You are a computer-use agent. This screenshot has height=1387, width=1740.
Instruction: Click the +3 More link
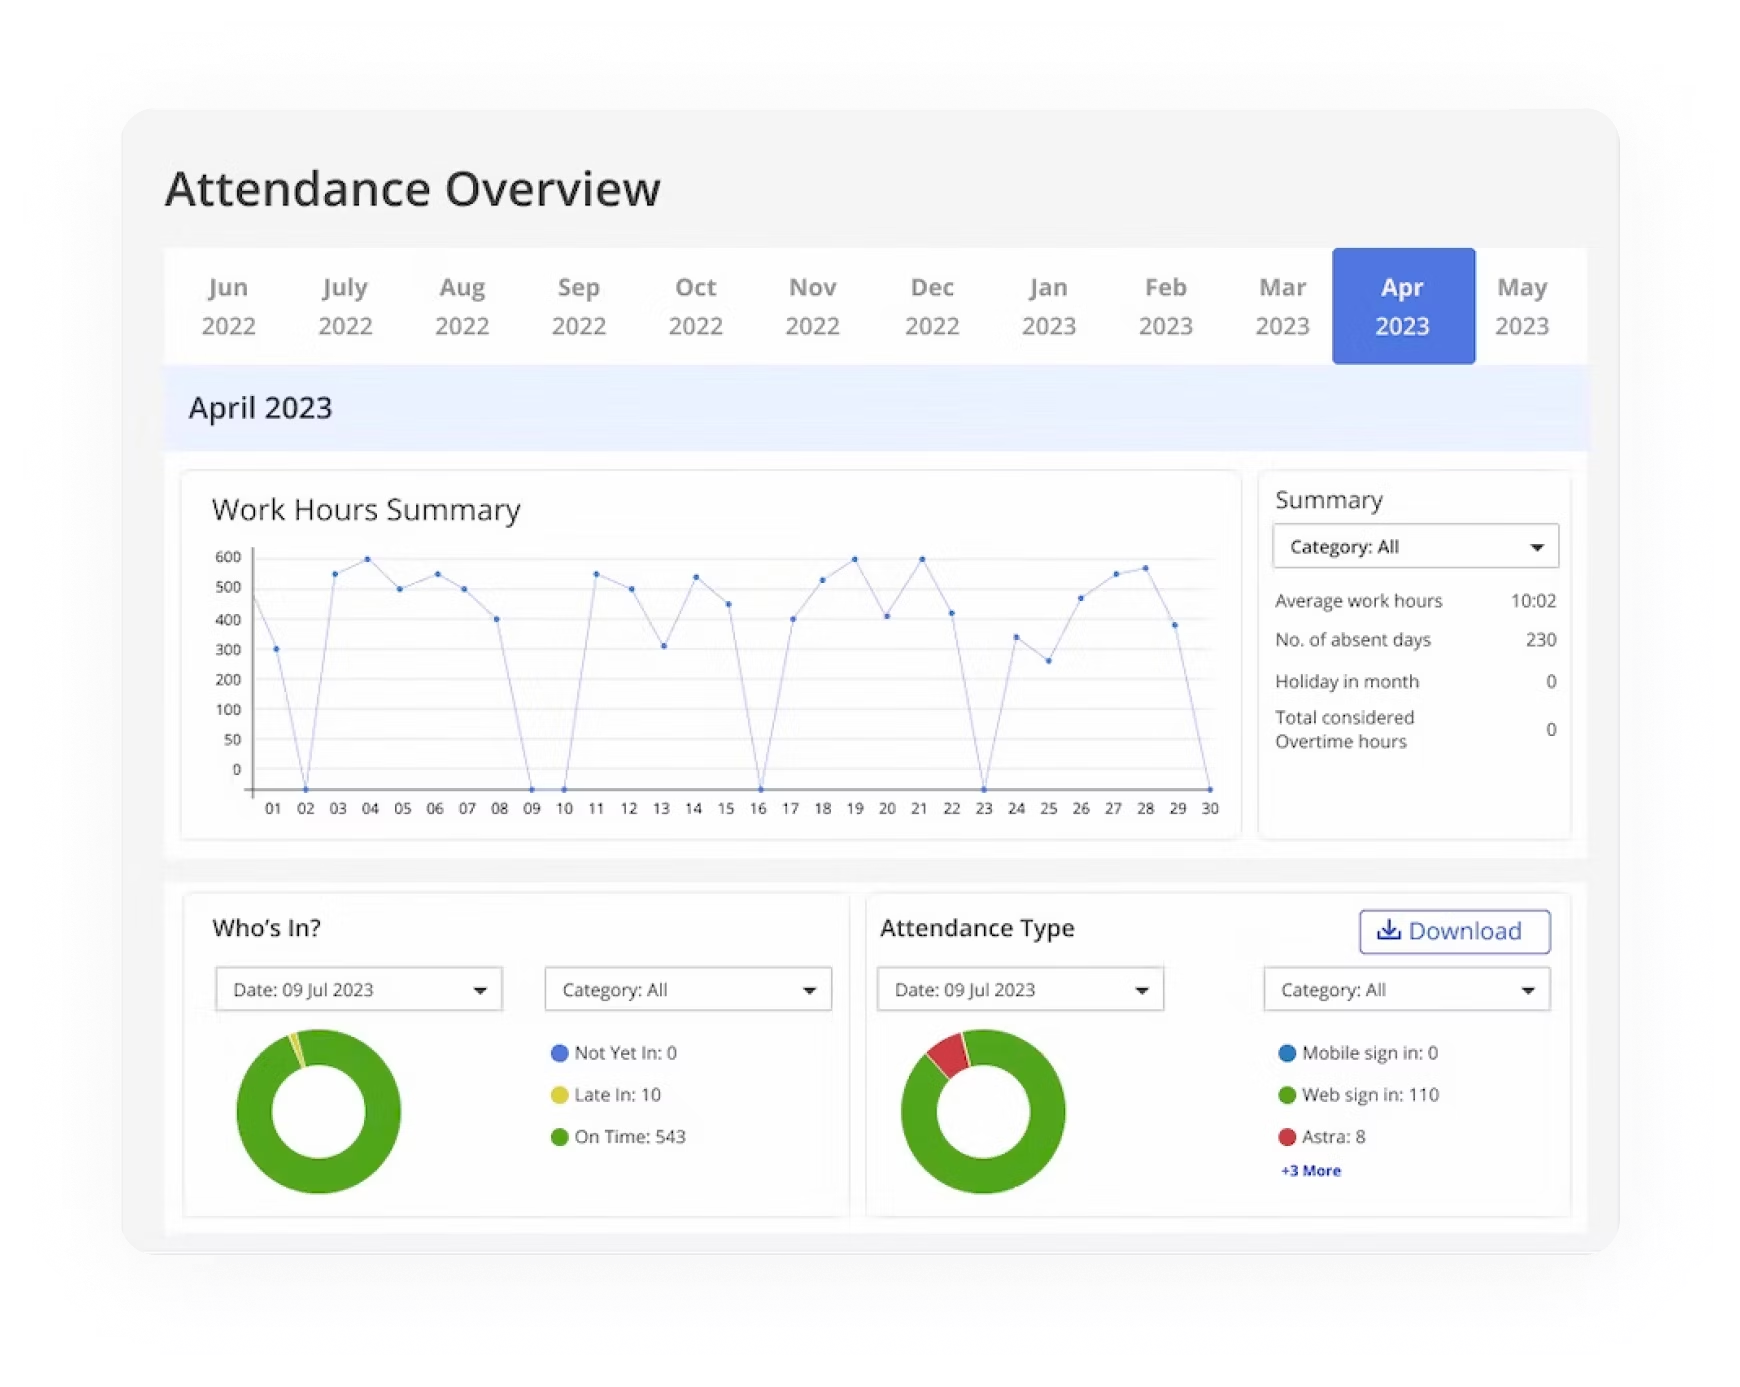1310,1171
